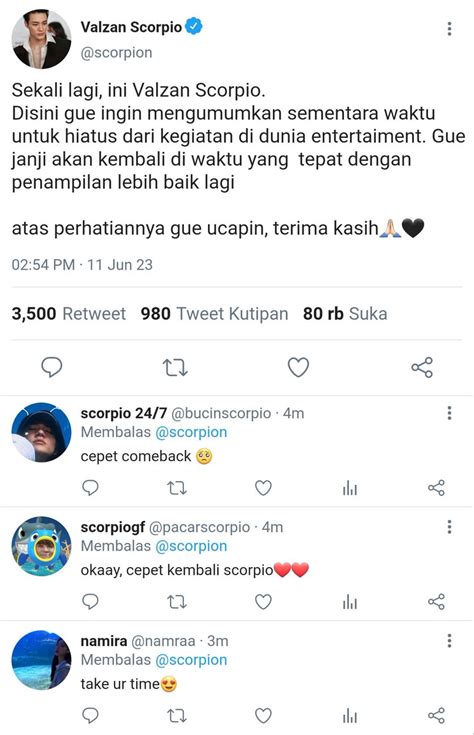The width and height of the screenshot is (474, 735).
Task: Like the main tweet by Valzan Scorpio
Action: click(x=298, y=367)
